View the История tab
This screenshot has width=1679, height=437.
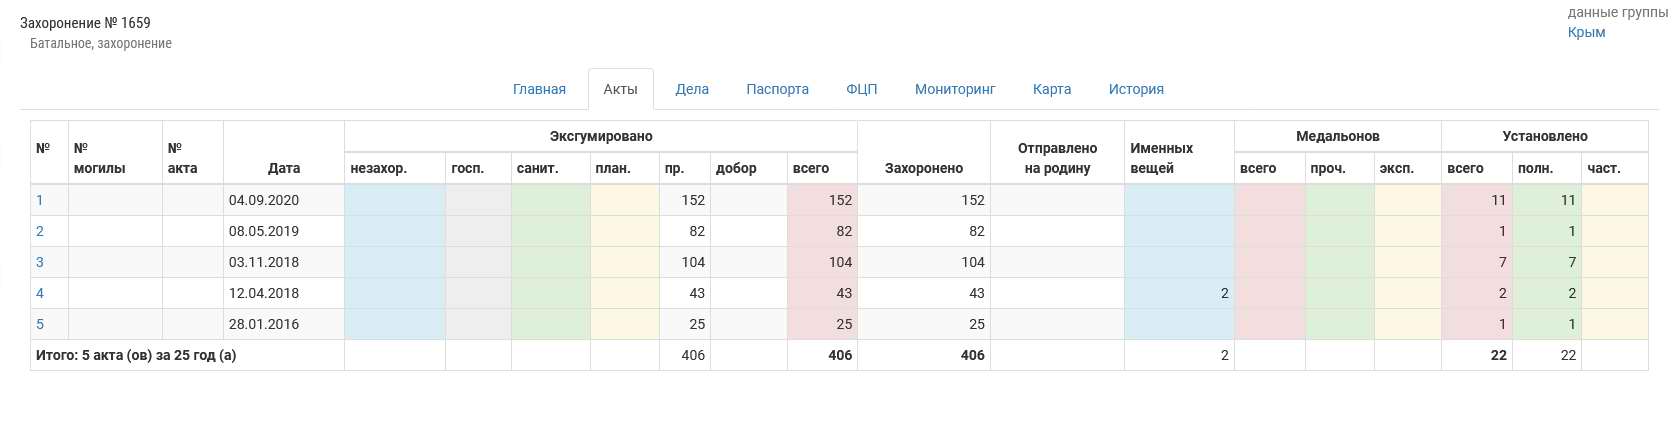pos(1136,89)
